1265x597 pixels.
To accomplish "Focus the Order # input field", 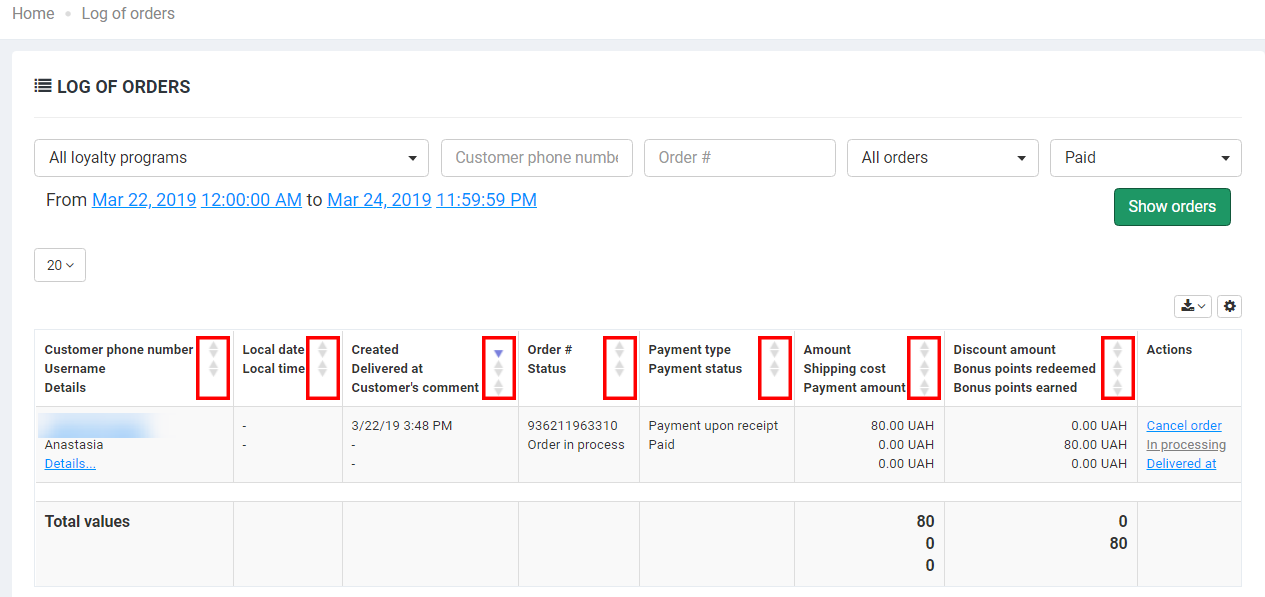I will 739,158.
